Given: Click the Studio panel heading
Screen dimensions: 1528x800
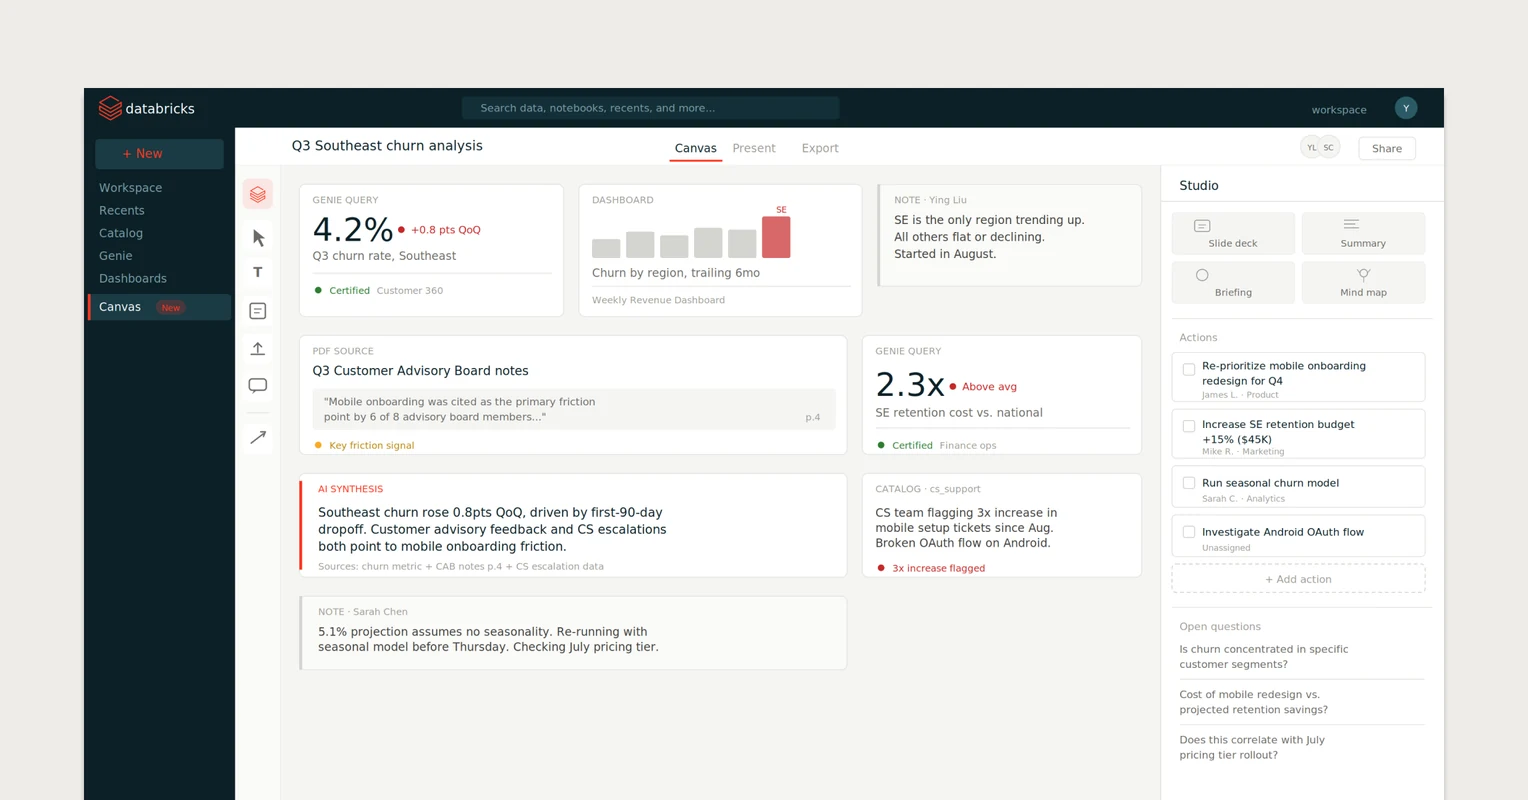Looking at the screenshot, I should [1198, 186].
